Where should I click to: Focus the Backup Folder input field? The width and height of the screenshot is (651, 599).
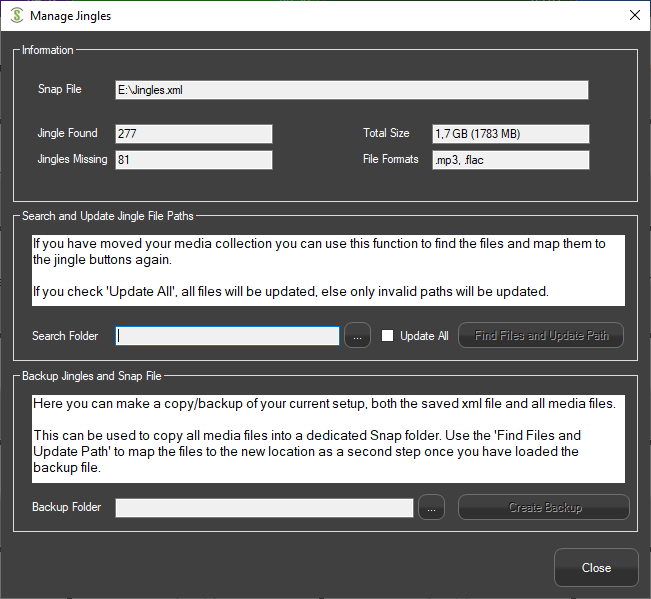[264, 508]
